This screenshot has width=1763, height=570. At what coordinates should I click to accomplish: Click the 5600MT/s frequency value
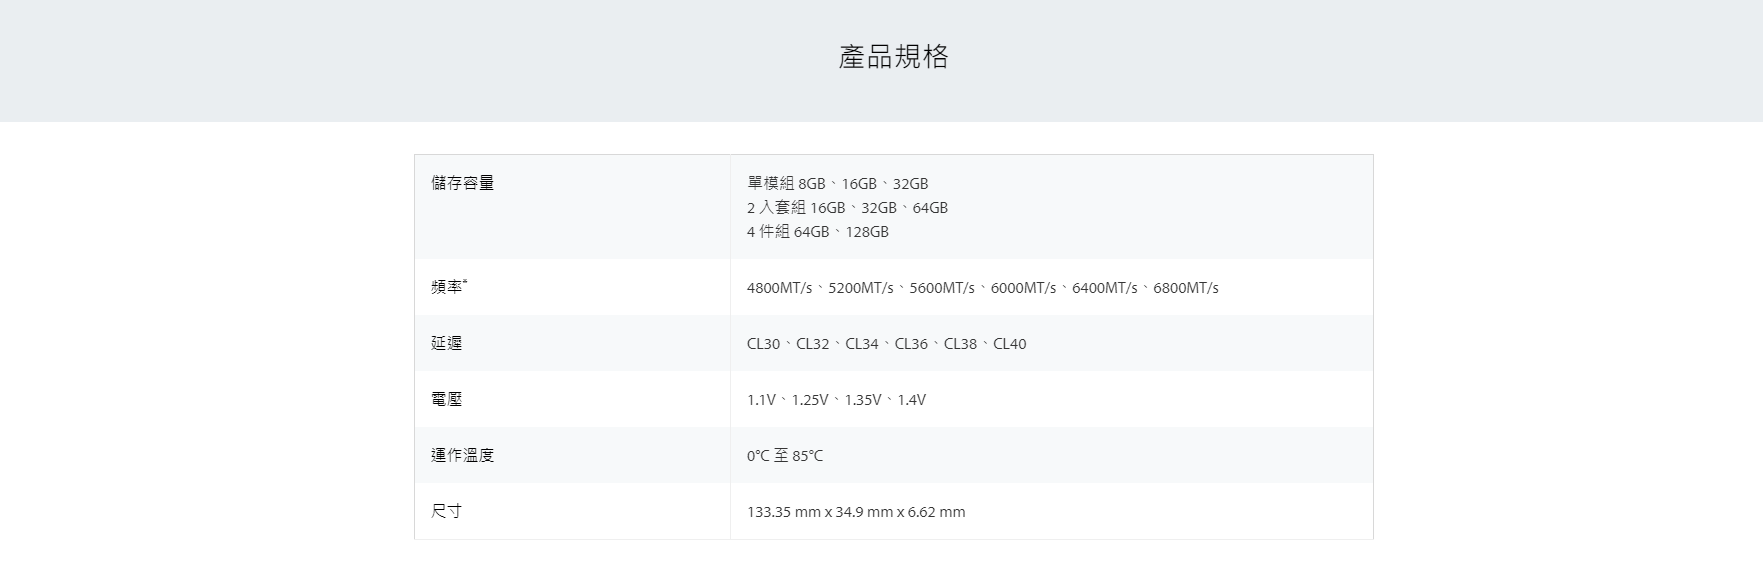[x=941, y=288]
